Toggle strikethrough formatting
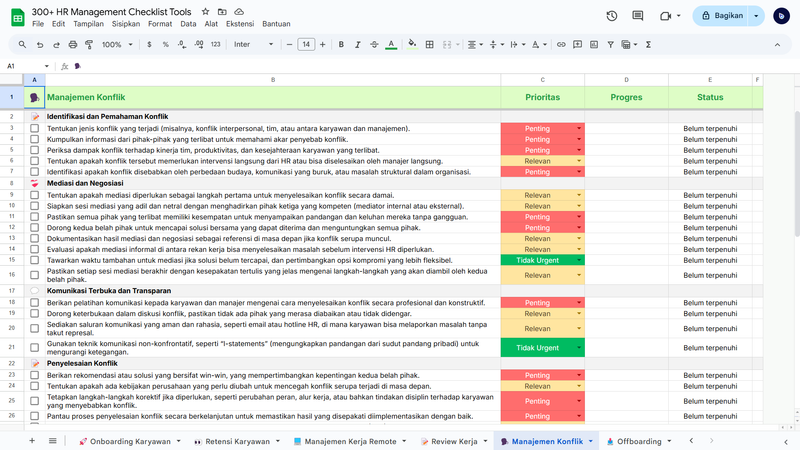This screenshot has height=450, width=800. [374, 45]
